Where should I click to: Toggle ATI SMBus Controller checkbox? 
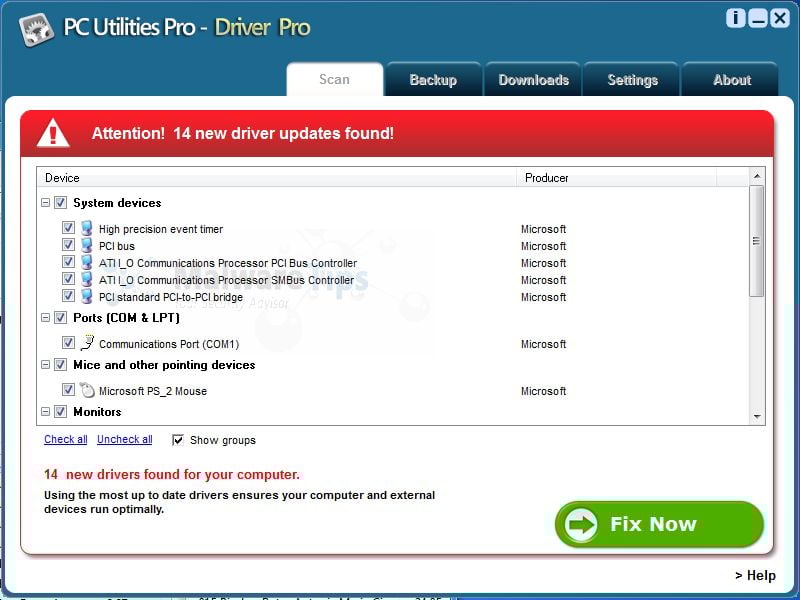point(68,279)
